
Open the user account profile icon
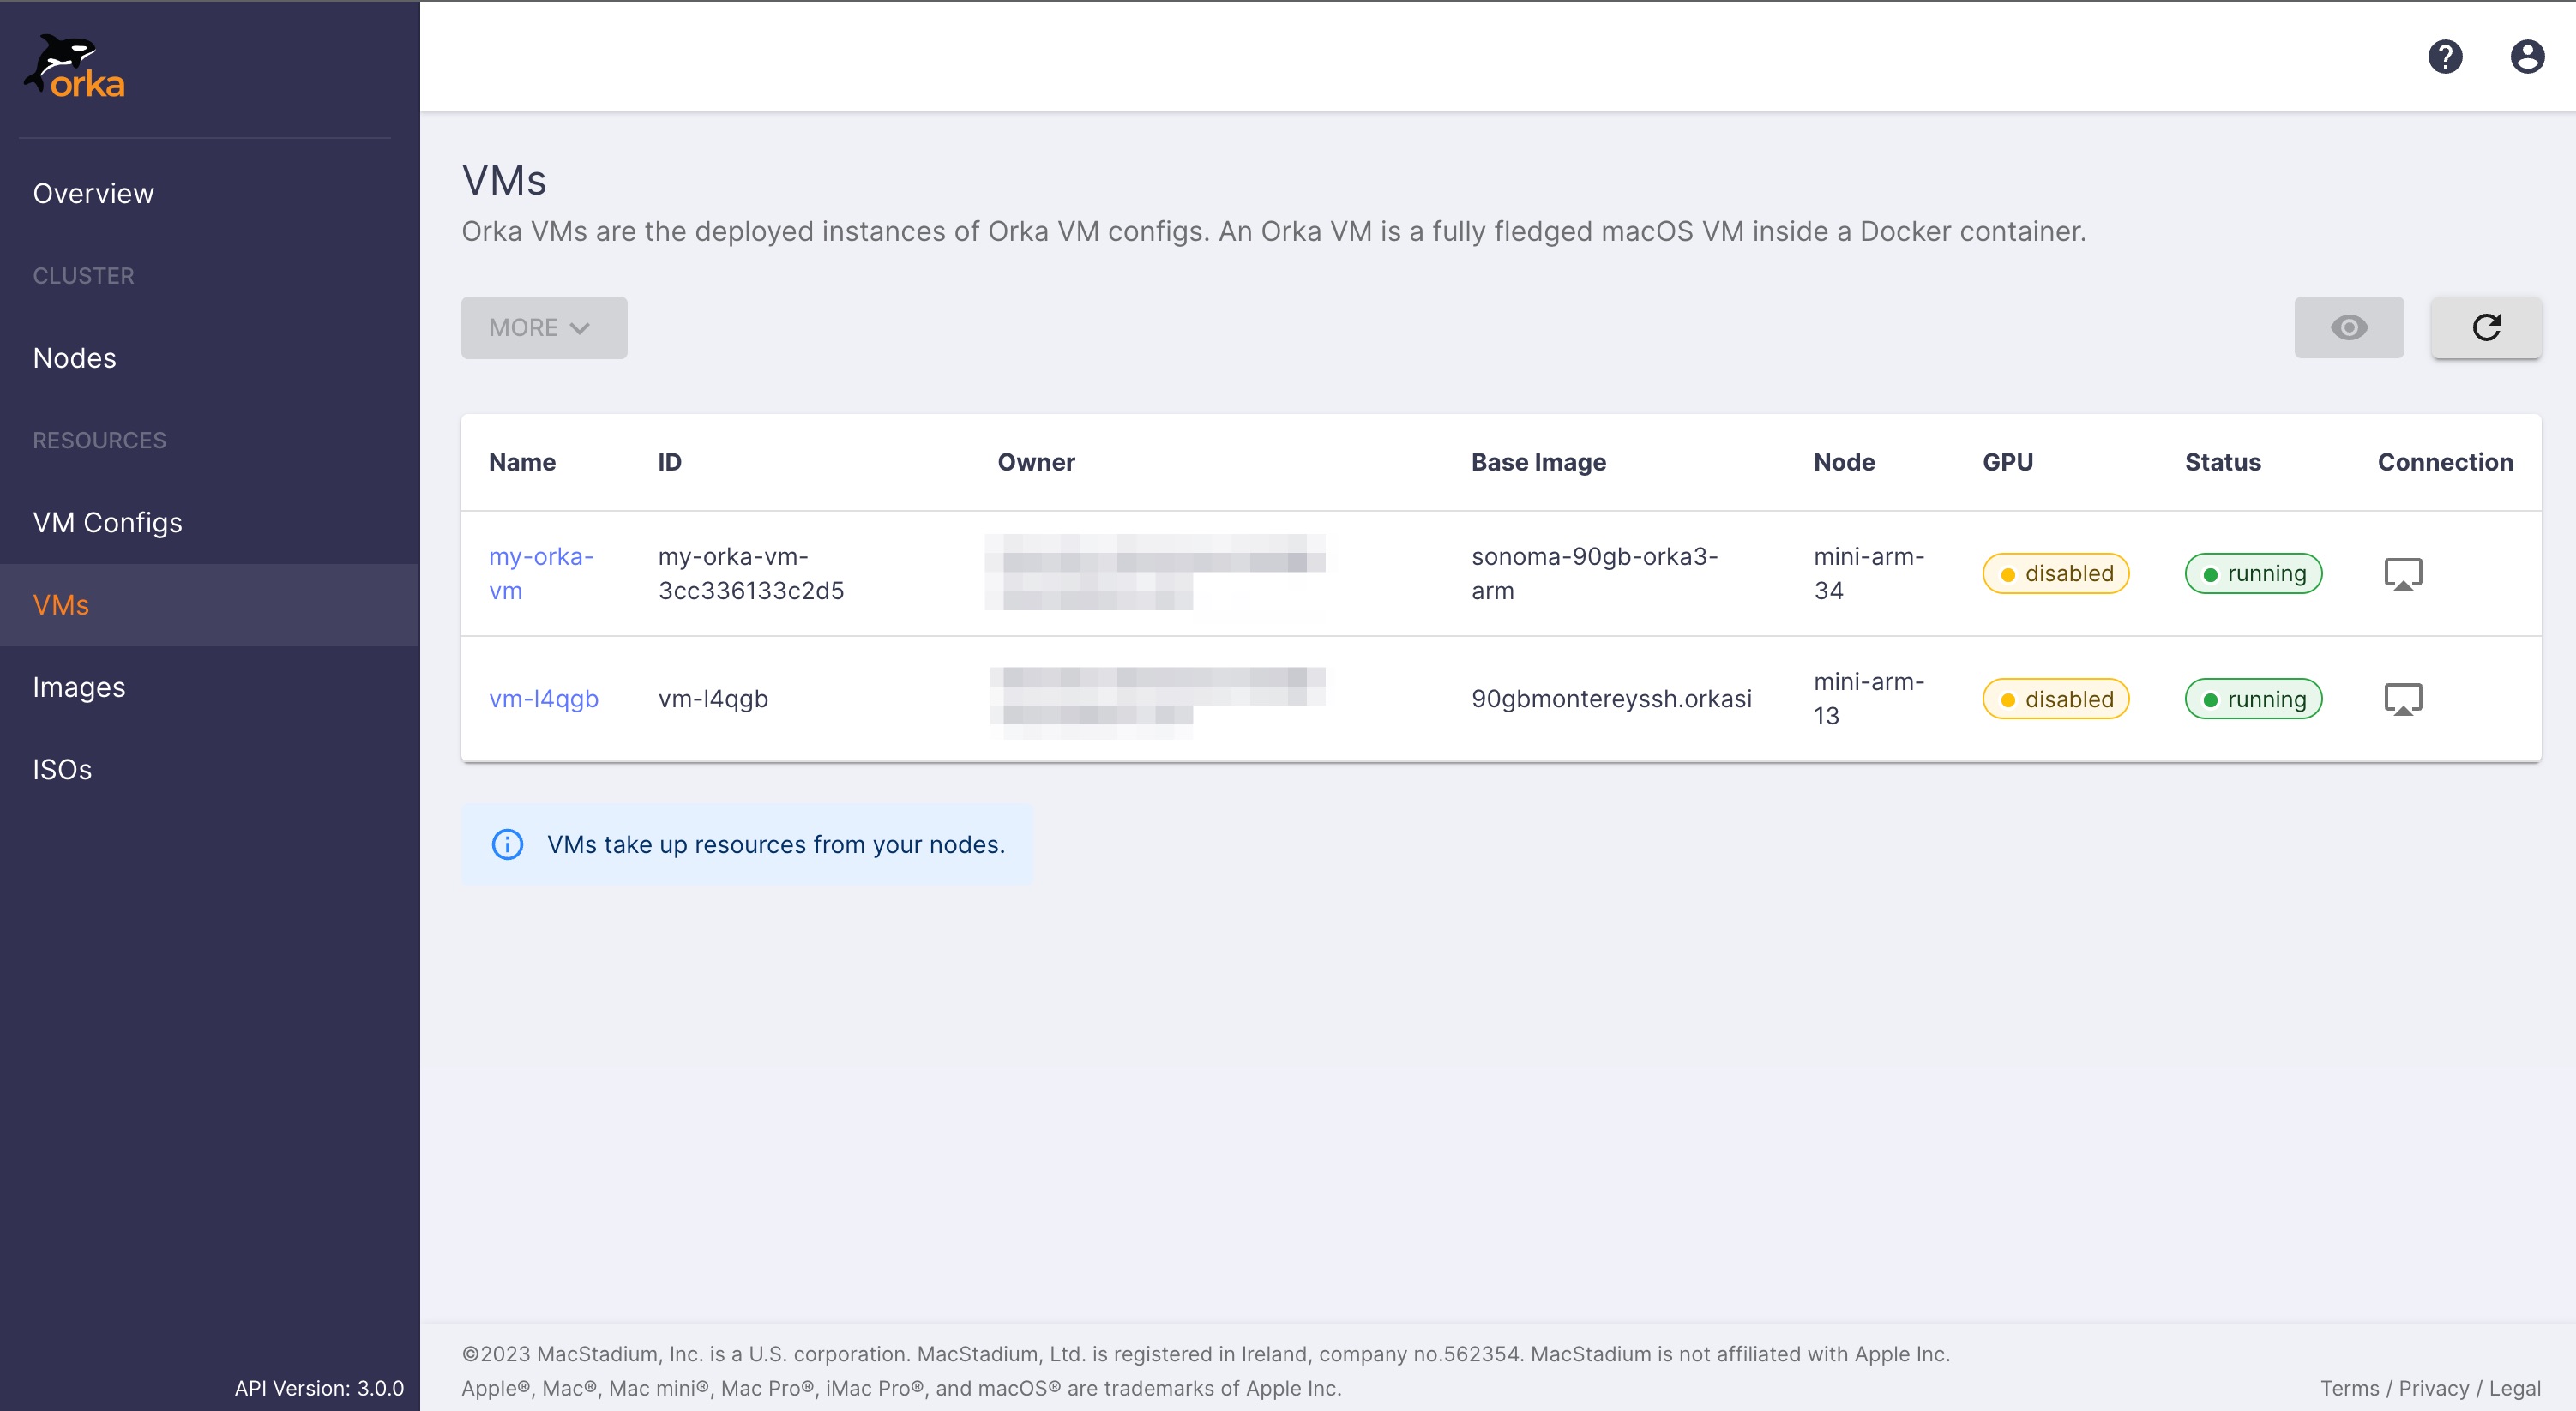pyautogui.click(x=2526, y=56)
